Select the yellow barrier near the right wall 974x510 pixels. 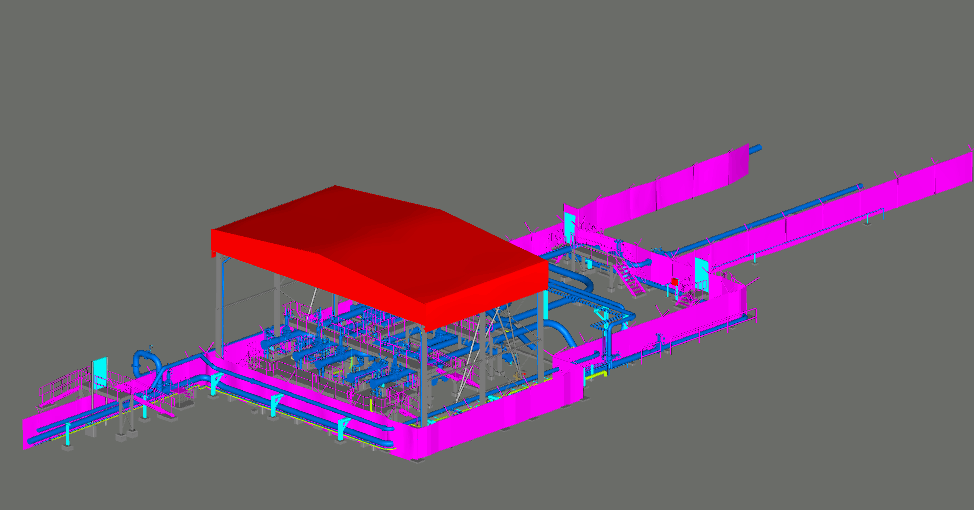[596, 372]
